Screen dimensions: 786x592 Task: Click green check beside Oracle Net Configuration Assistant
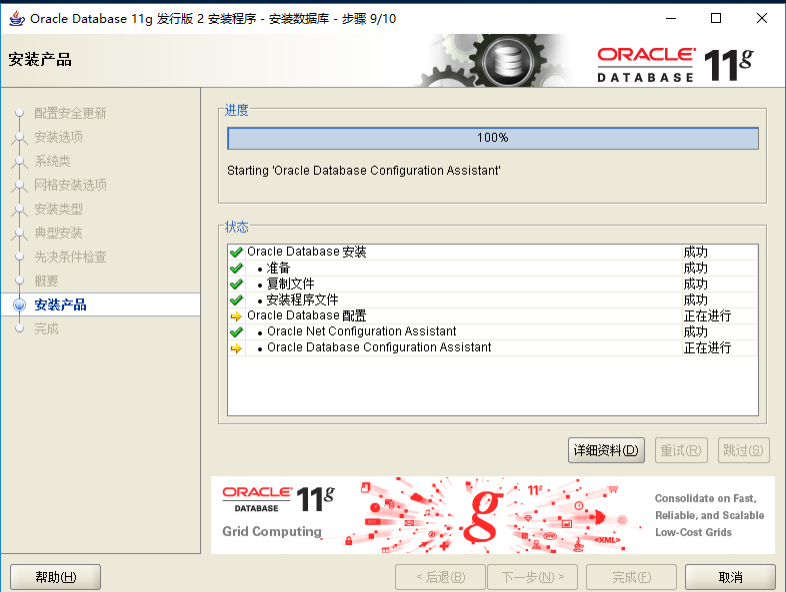click(x=236, y=332)
